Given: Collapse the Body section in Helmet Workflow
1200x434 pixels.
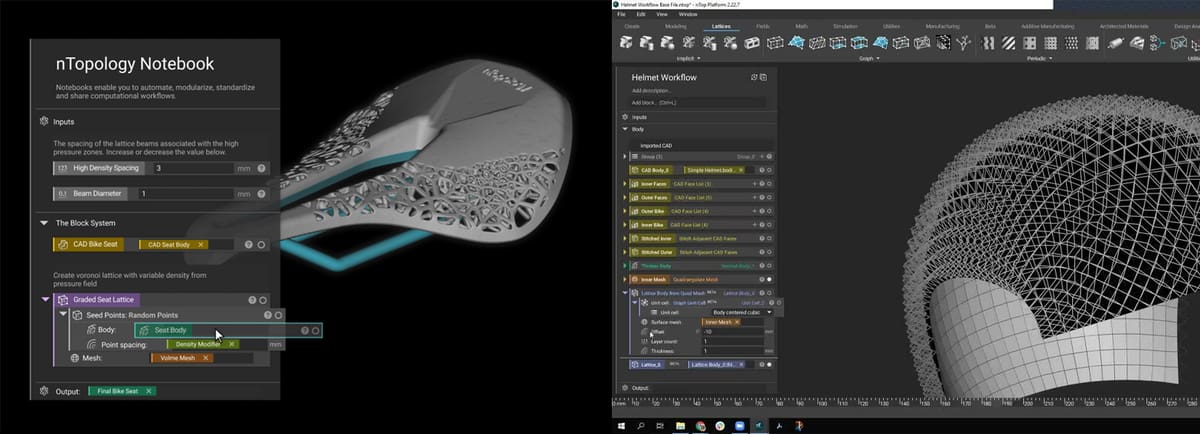Looking at the screenshot, I should [625, 129].
